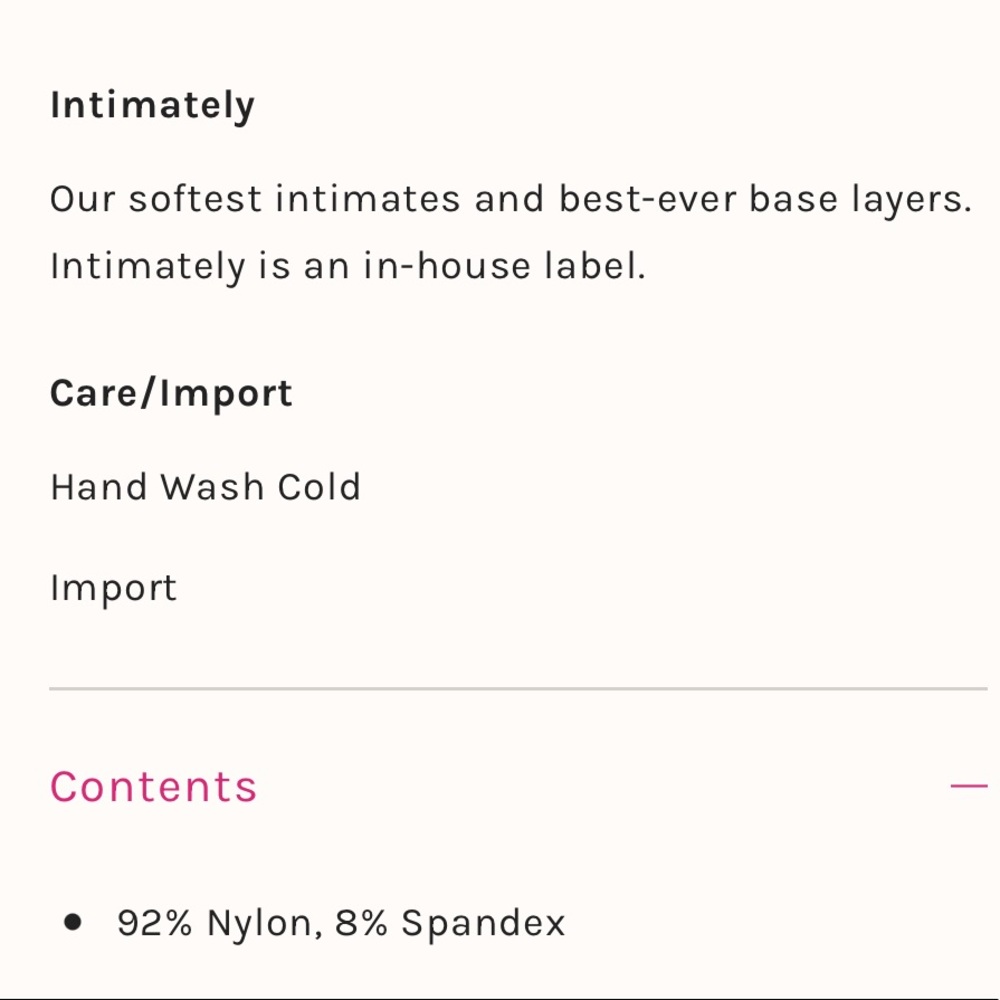Click the bold Intimately brand heading

click(x=152, y=105)
